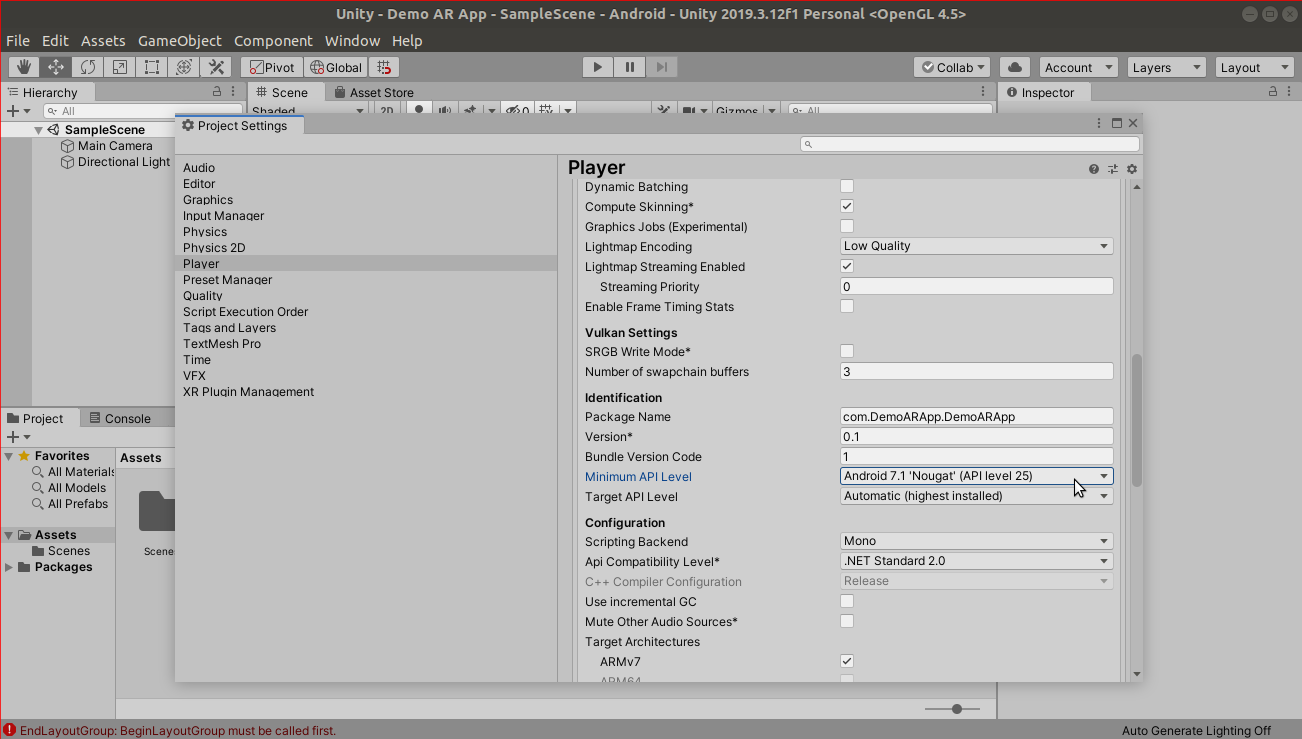
Task: Start Play mode
Action: tap(597, 67)
